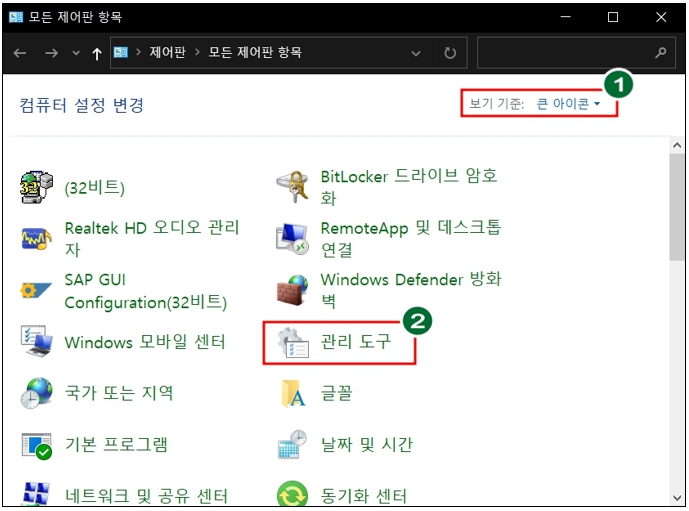The width and height of the screenshot is (689, 511).
Task: Expand the chevron after 제어판 breadcrumb
Action: click(x=197, y=52)
